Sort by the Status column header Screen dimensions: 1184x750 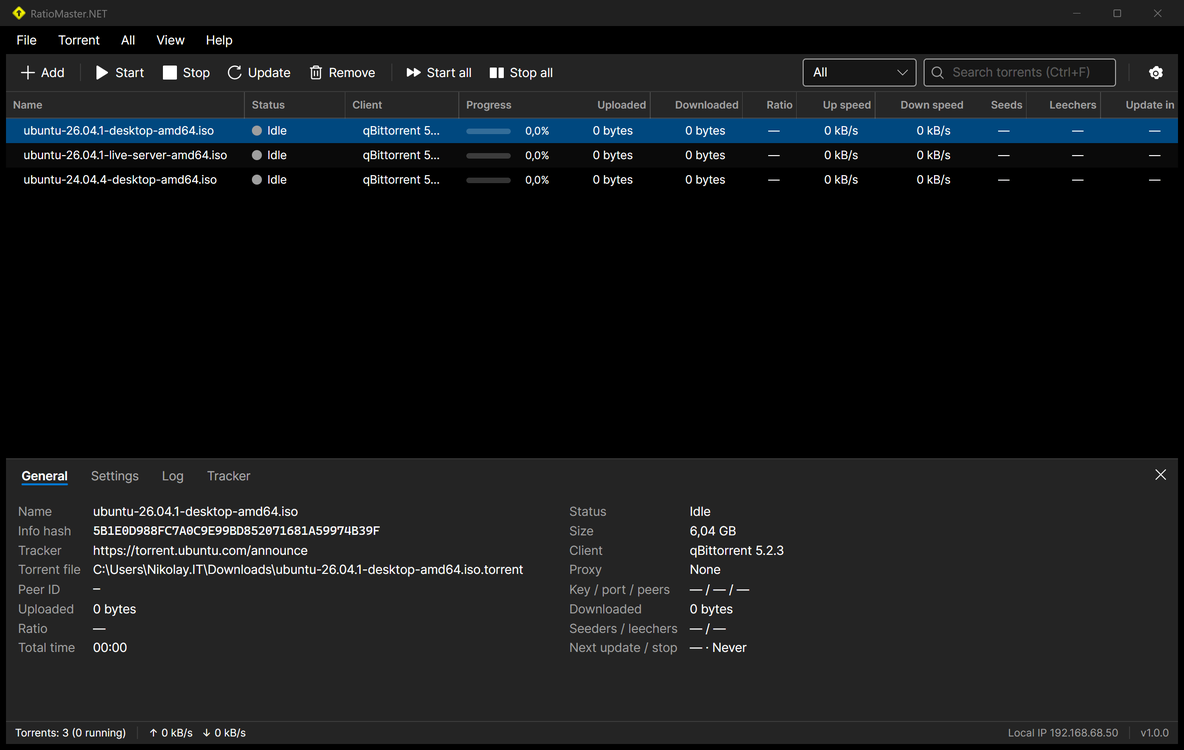(294, 105)
